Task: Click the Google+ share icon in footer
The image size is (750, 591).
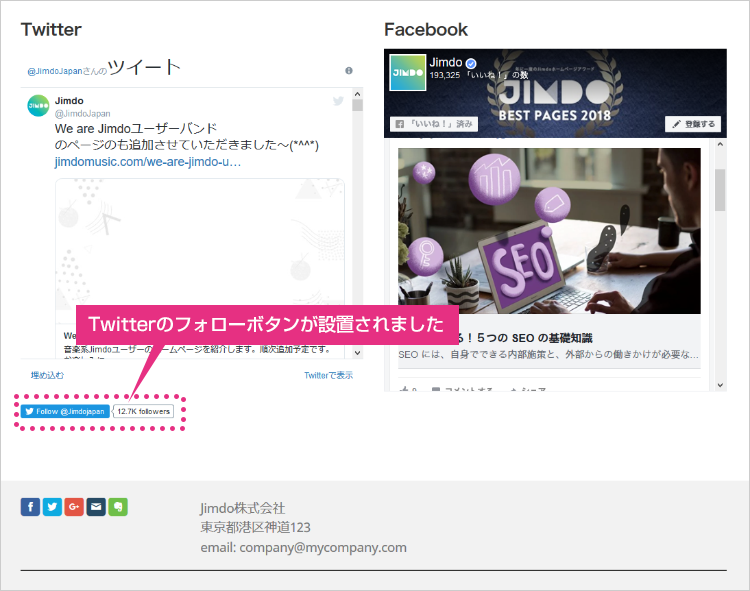Action: [x=74, y=507]
